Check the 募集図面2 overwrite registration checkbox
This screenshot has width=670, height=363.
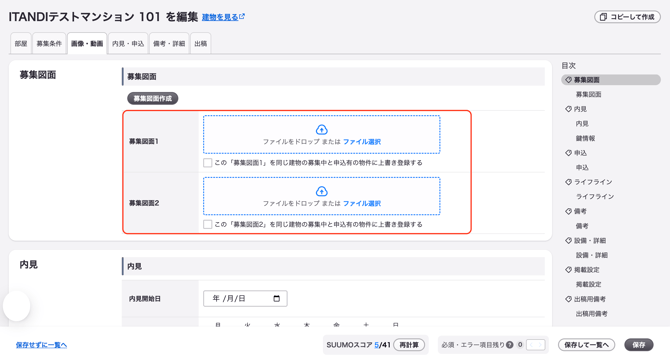tap(208, 224)
